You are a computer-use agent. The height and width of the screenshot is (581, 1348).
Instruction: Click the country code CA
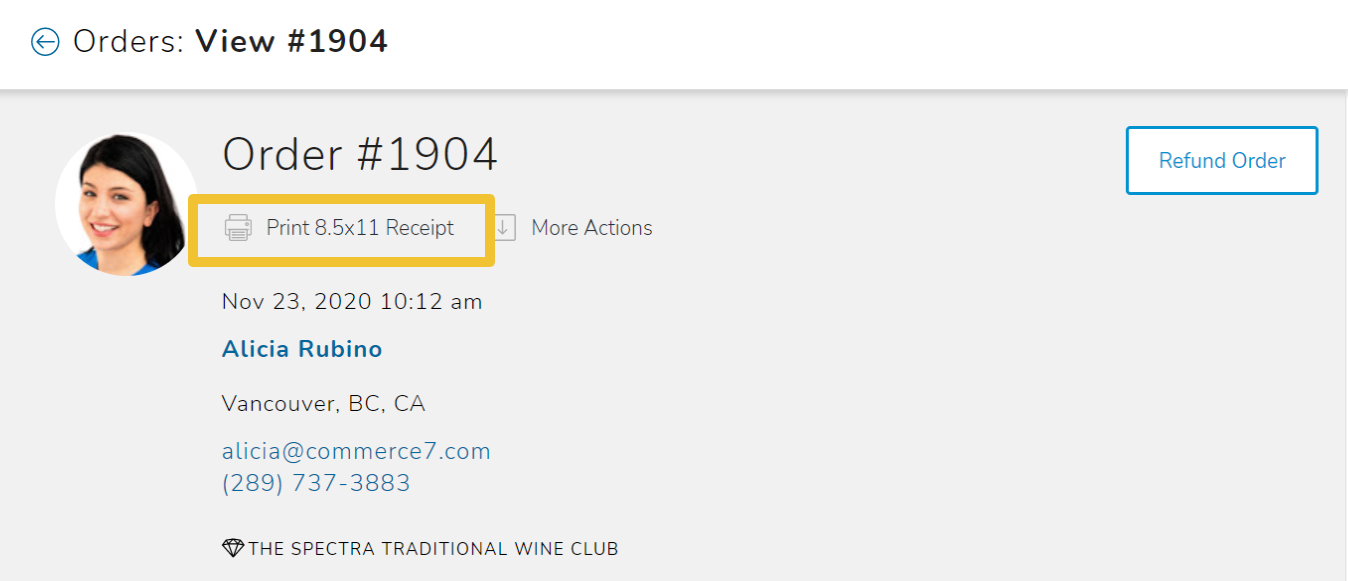tap(409, 404)
